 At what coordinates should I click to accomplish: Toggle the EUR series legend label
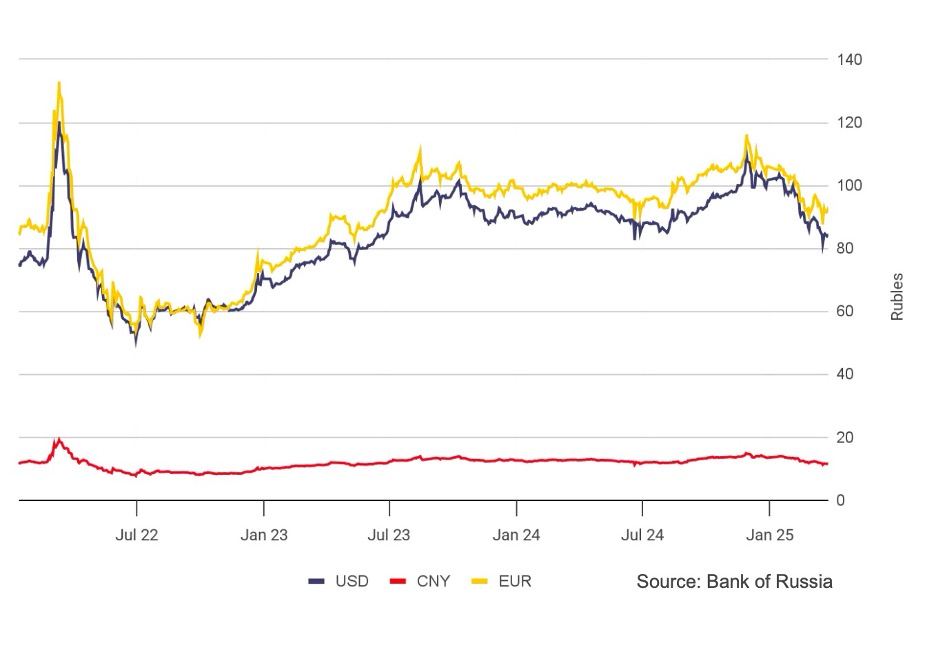515,581
